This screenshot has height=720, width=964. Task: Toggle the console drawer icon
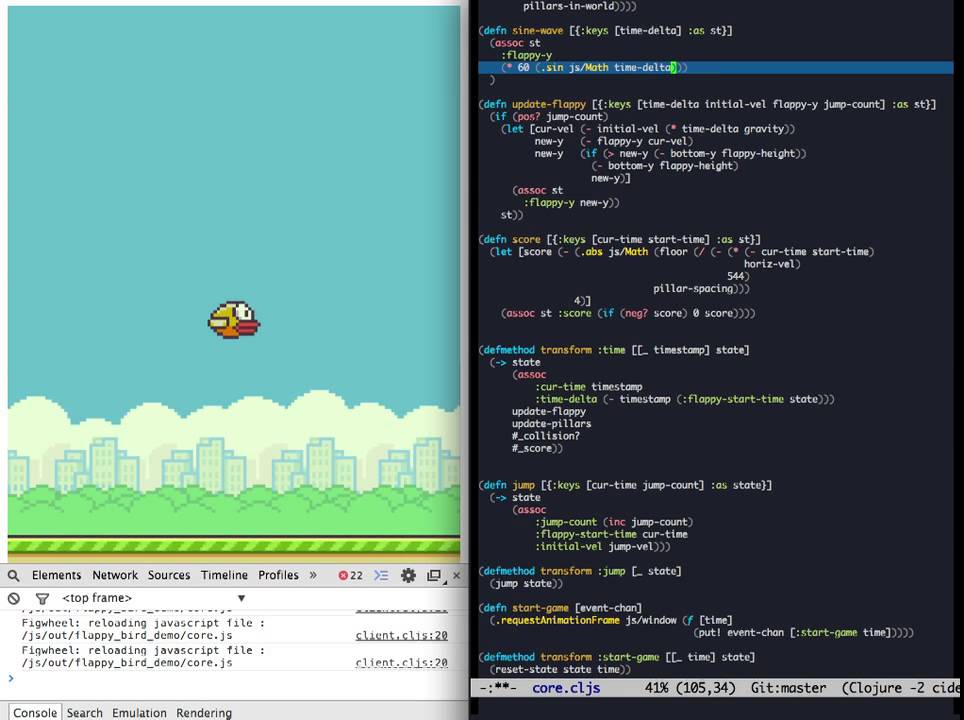[381, 576]
